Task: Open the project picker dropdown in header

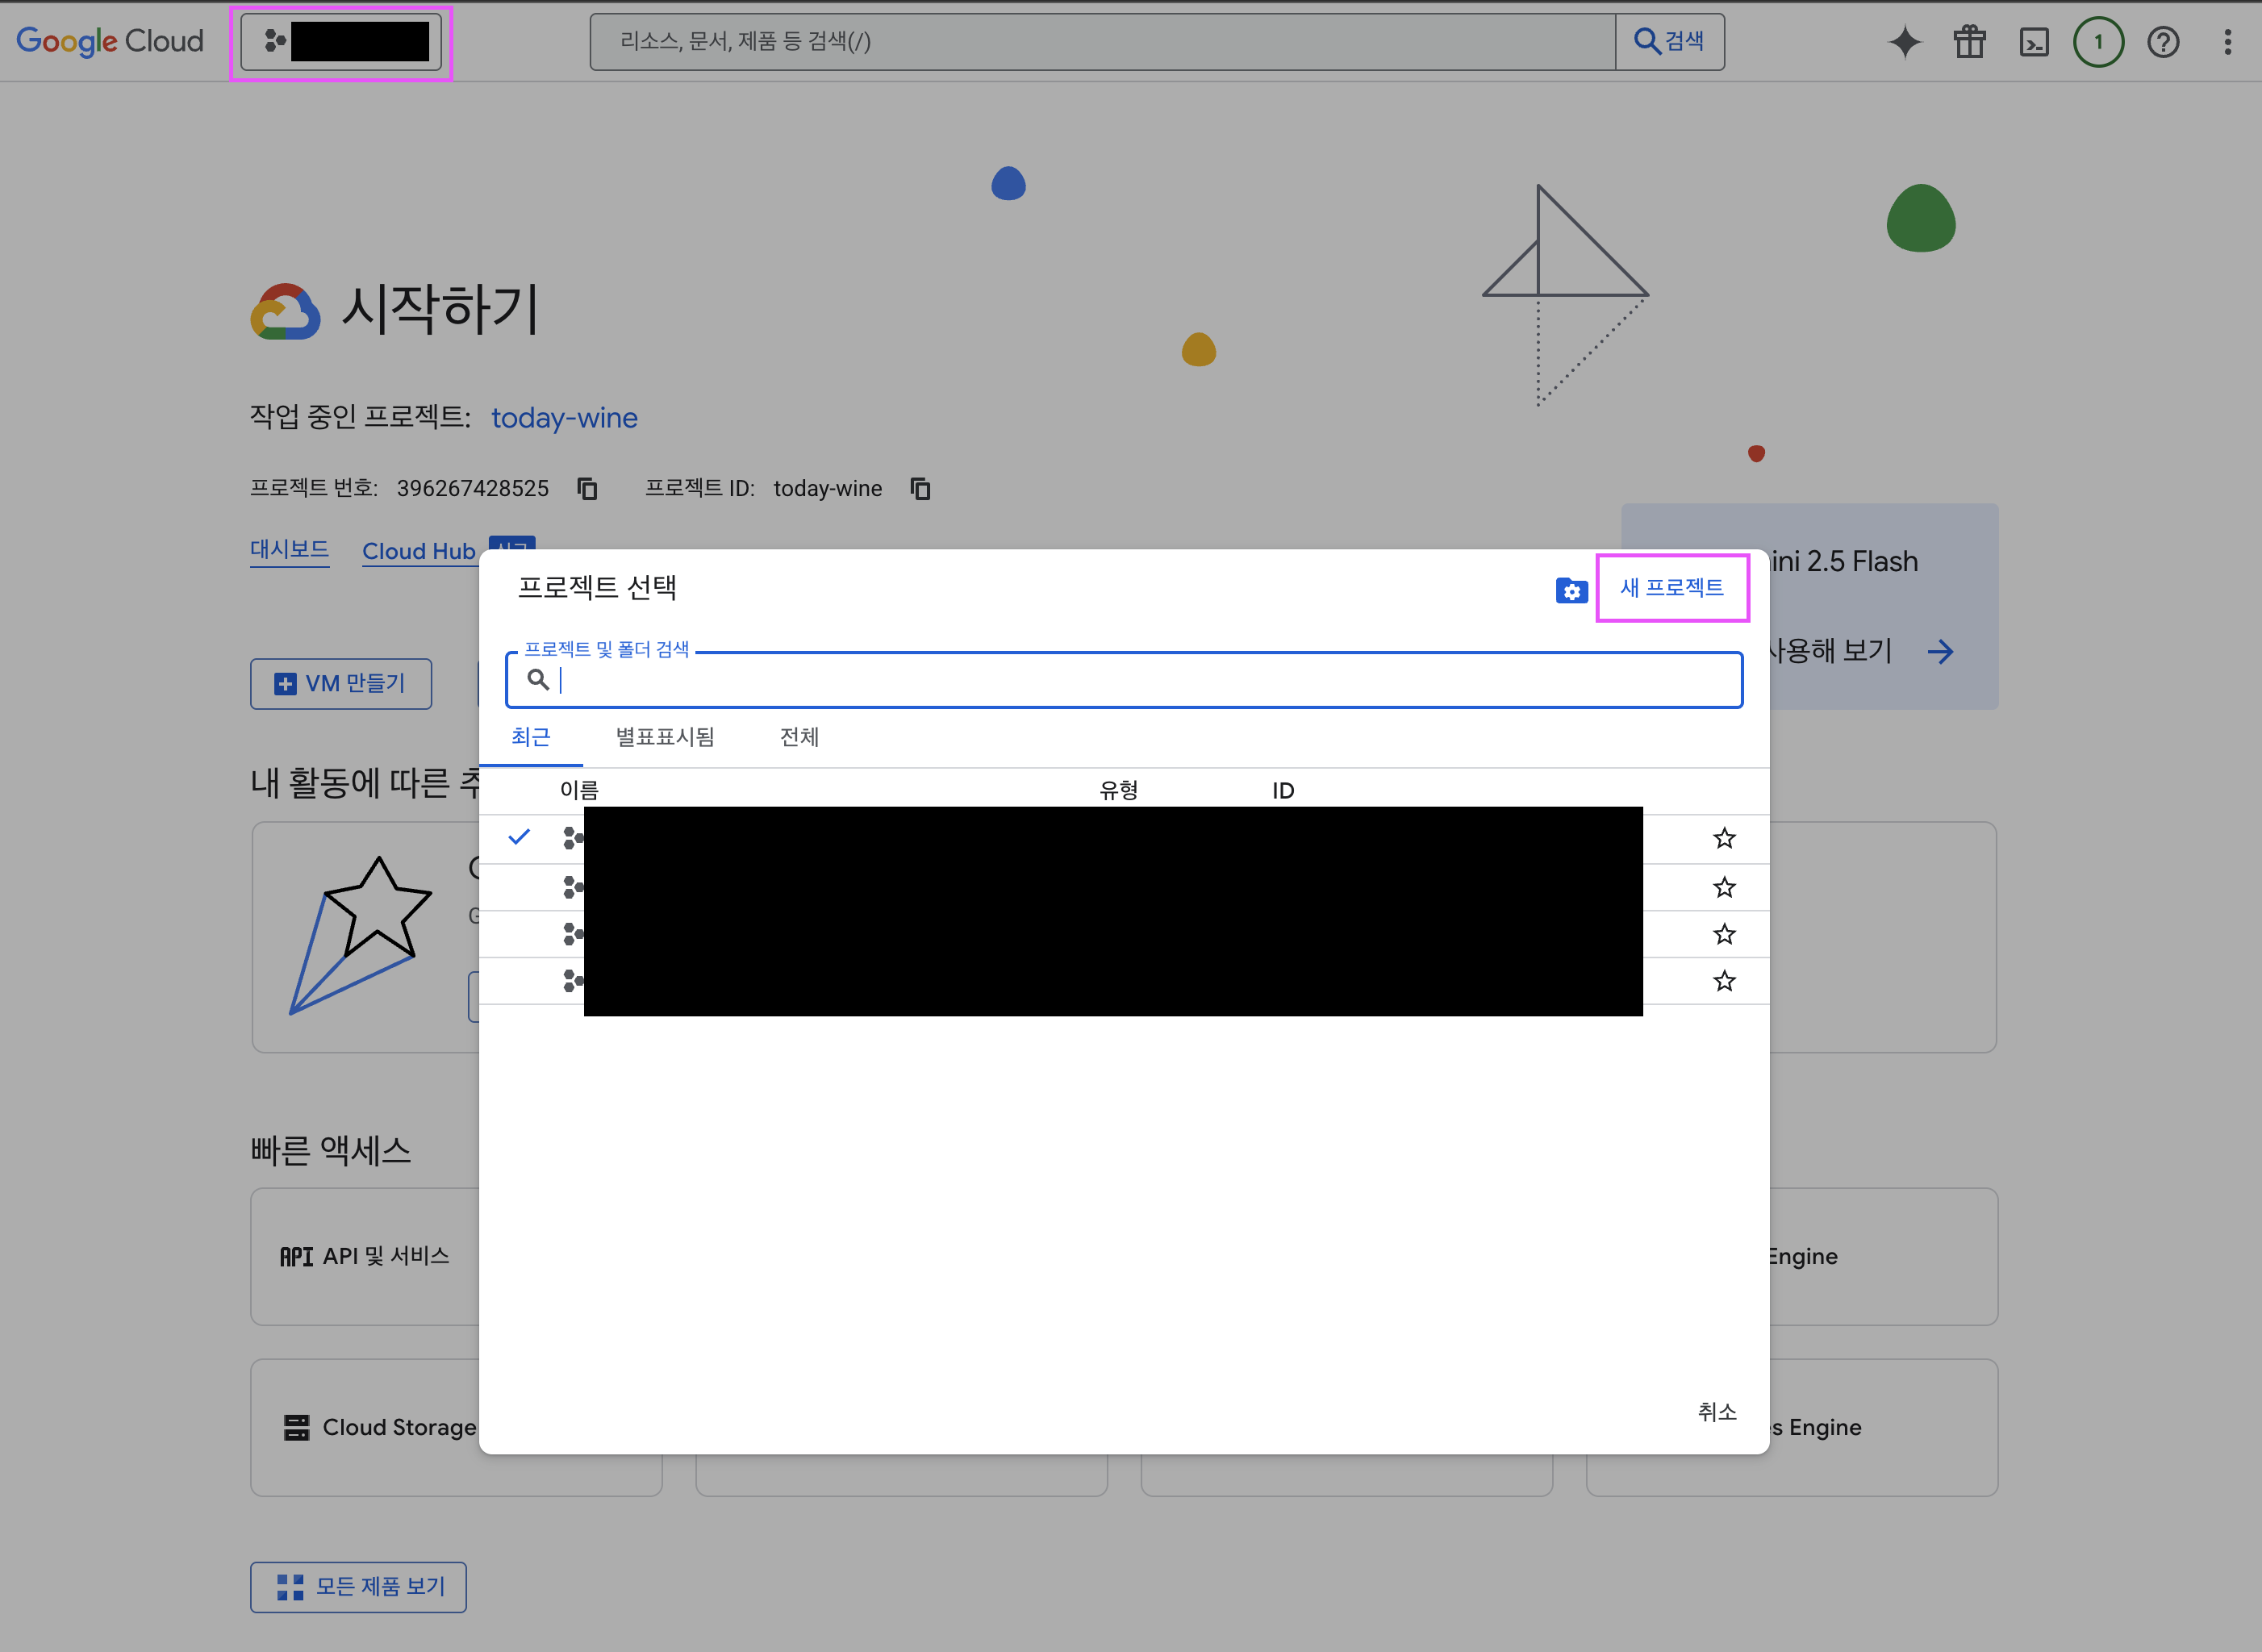Action: [x=341, y=42]
